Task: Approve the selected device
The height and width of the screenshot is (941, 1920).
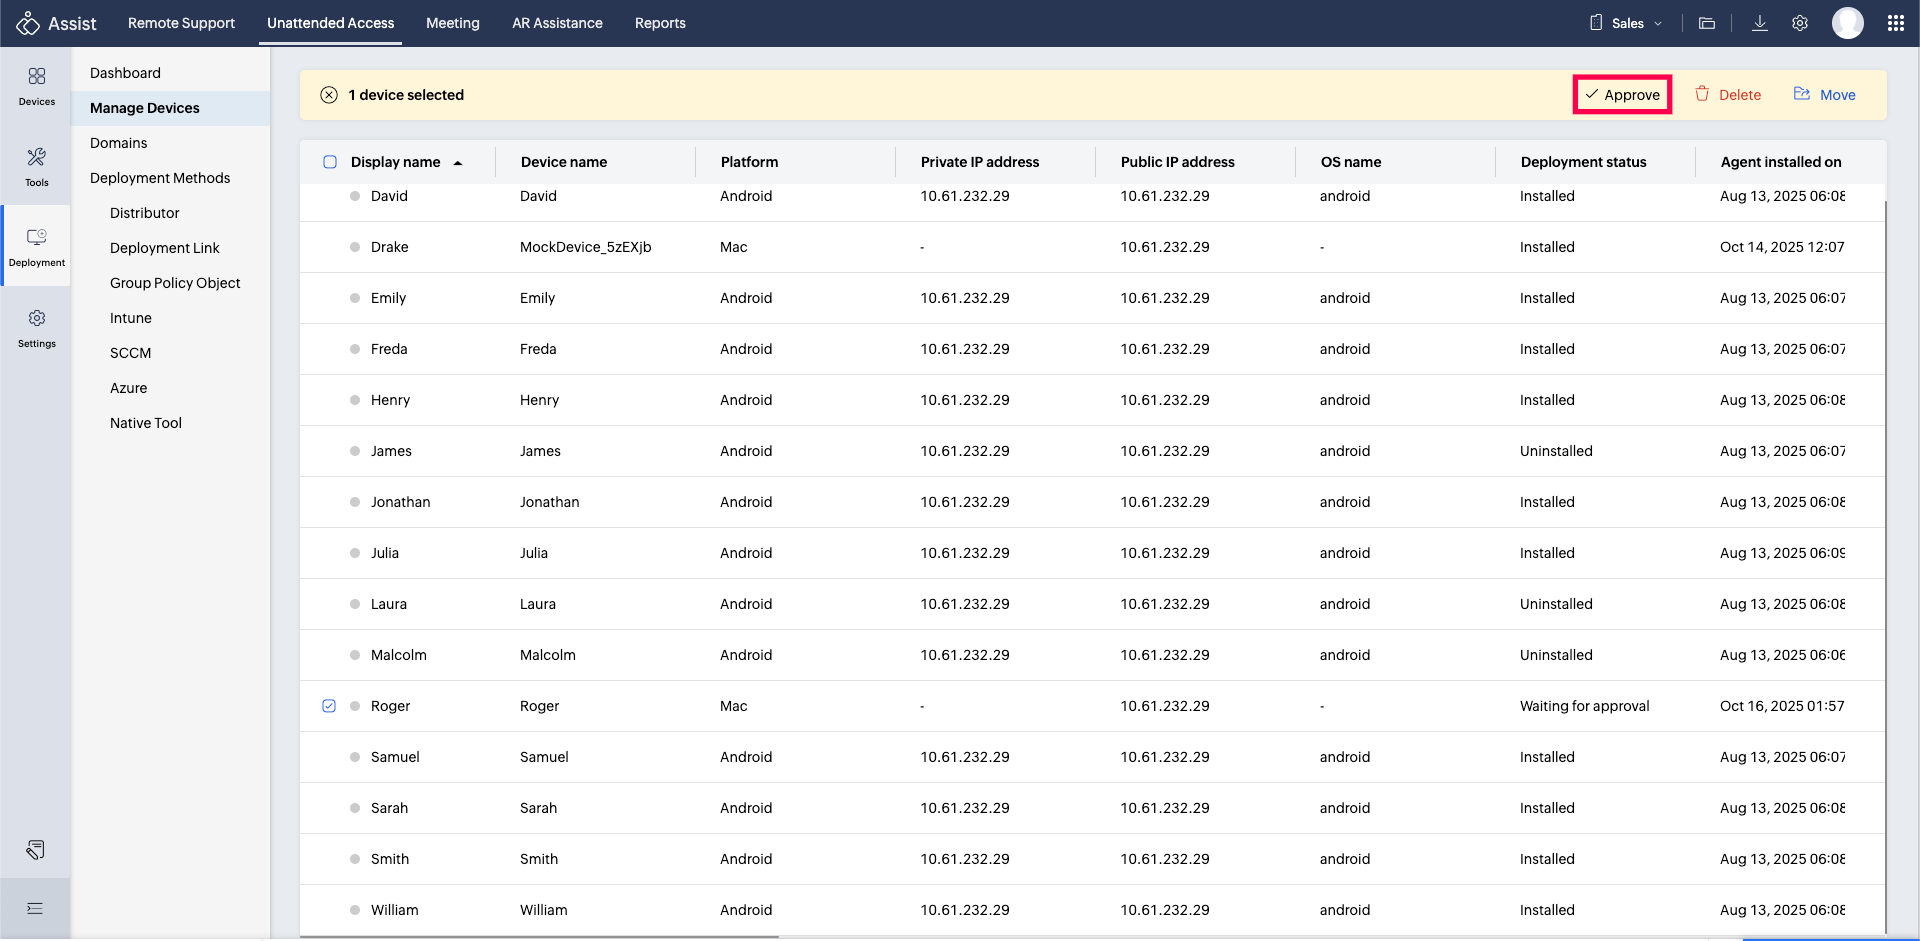Action: click(1621, 95)
